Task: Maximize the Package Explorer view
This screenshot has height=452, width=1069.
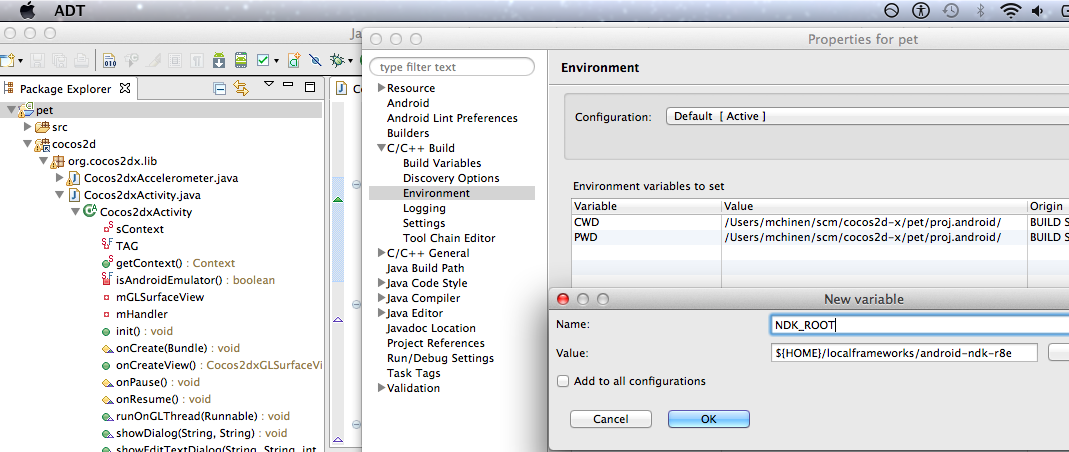Action: point(310,87)
